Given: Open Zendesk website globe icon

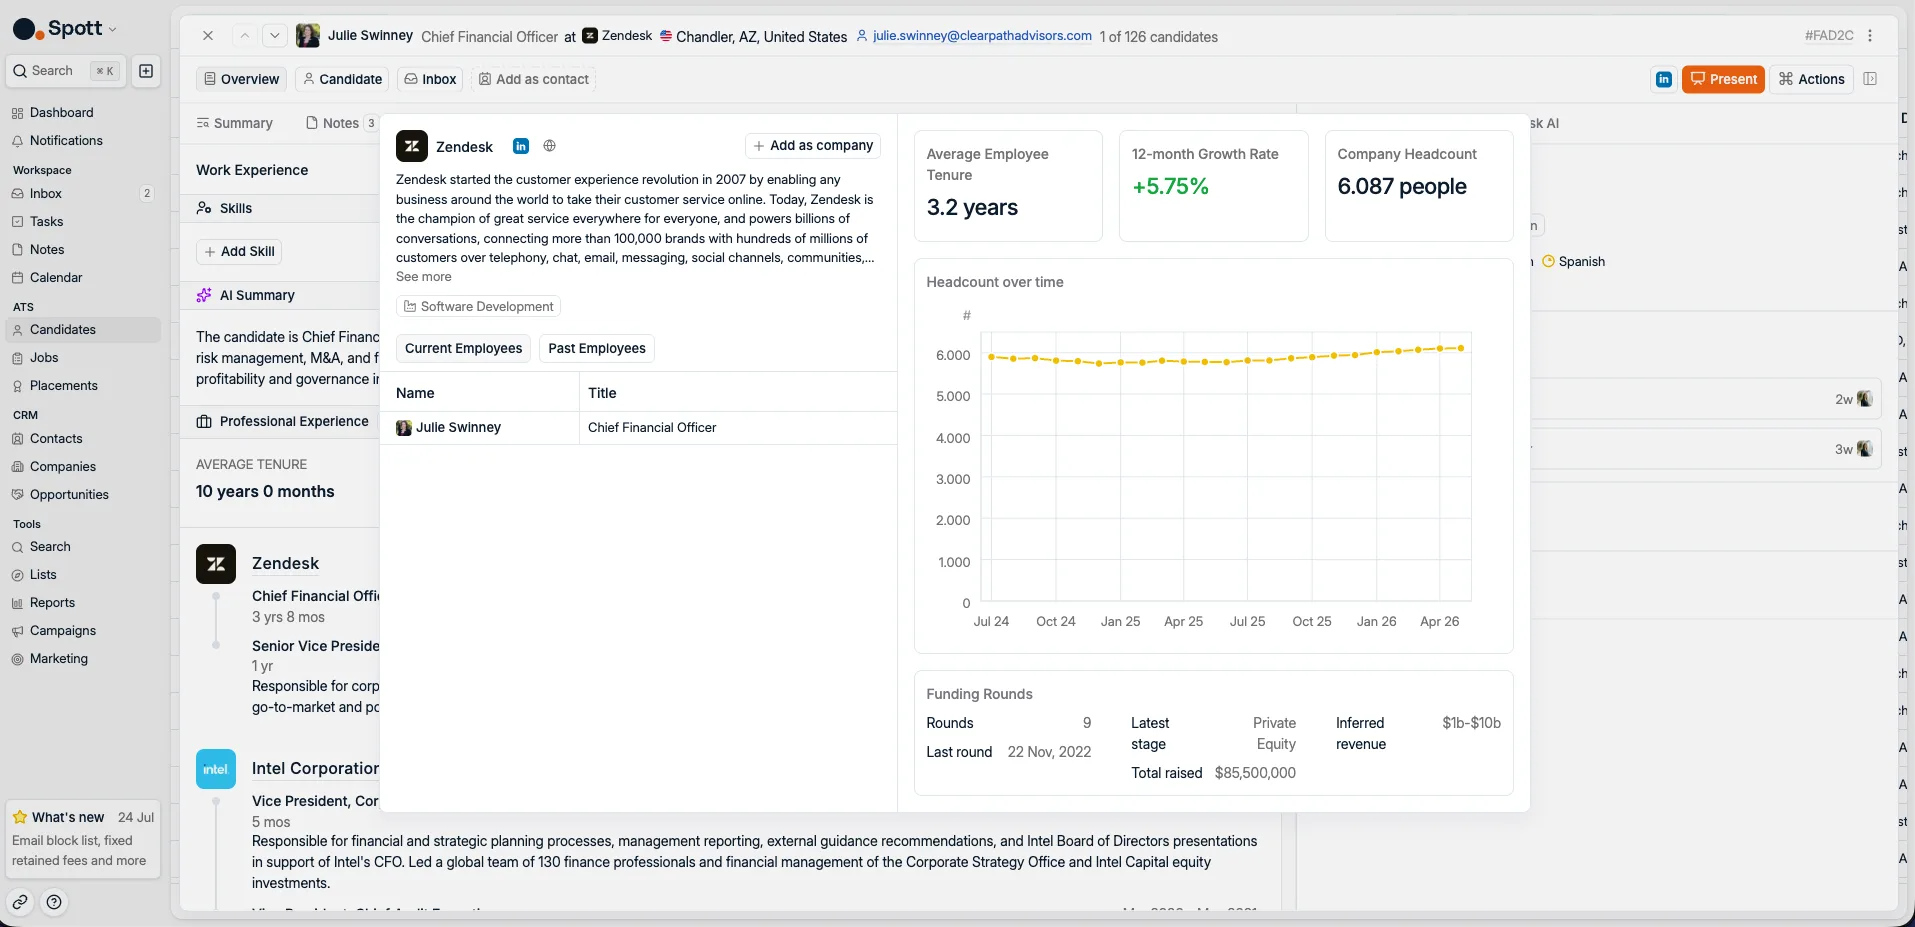Looking at the screenshot, I should 549,146.
